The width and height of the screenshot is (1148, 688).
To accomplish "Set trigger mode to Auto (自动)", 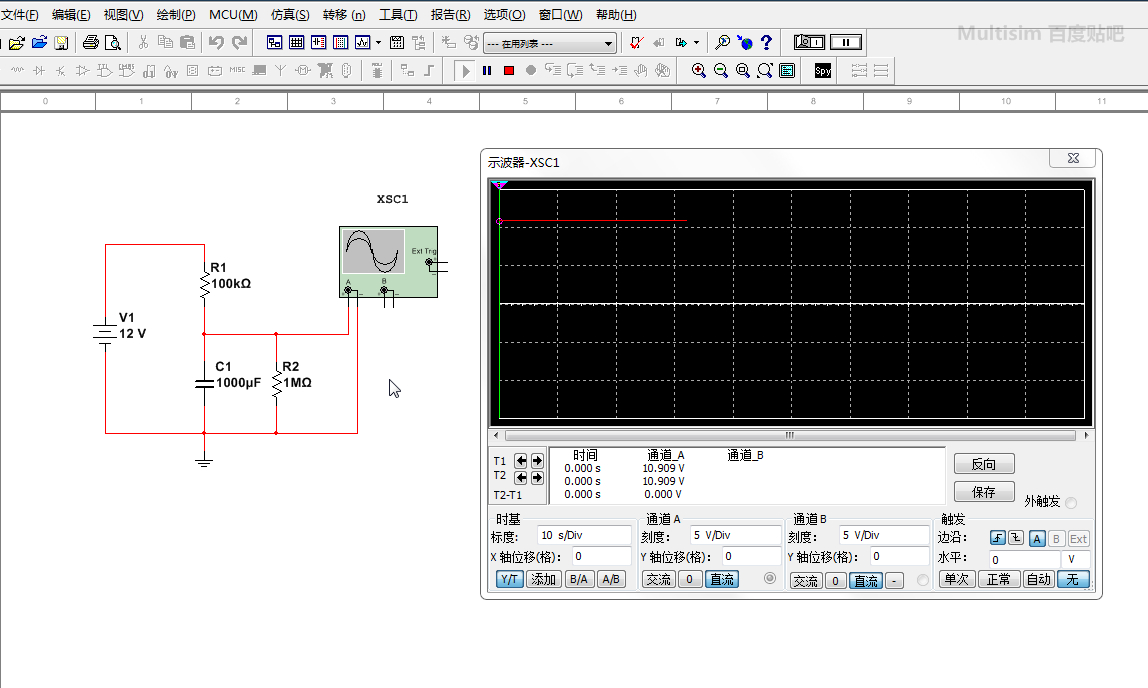I will coord(1038,580).
